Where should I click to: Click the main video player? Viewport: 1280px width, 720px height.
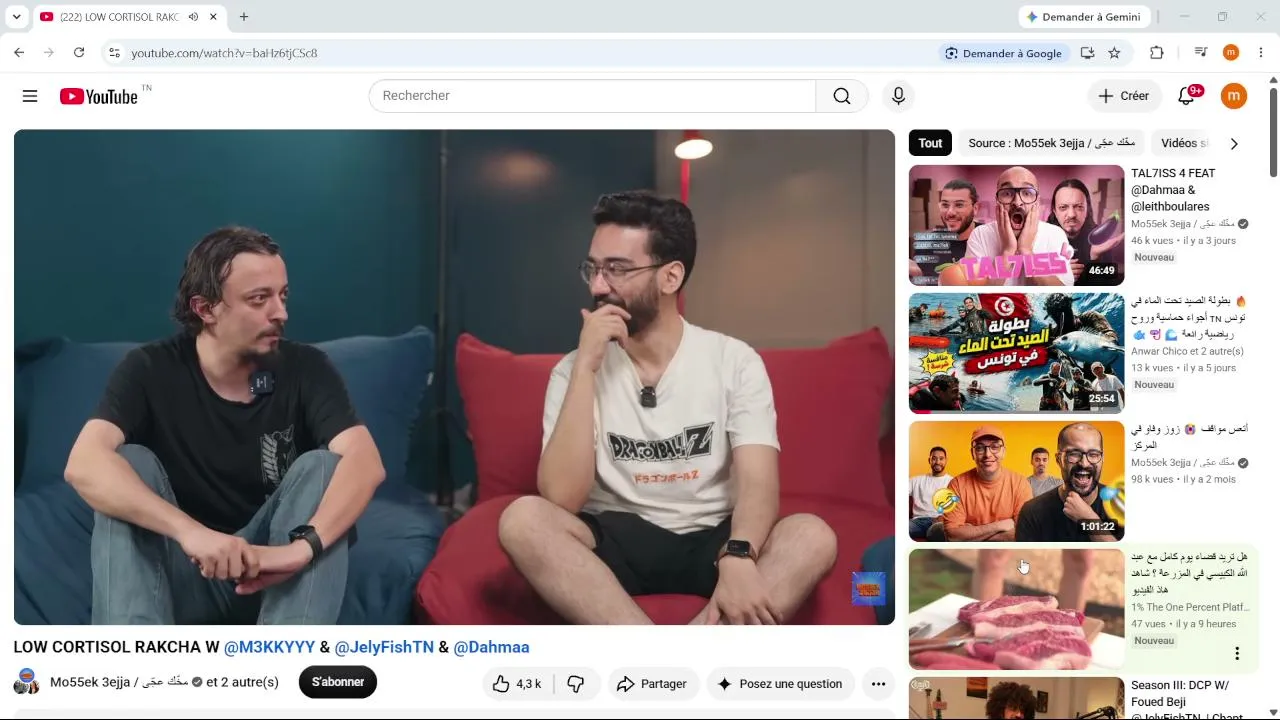click(x=454, y=377)
